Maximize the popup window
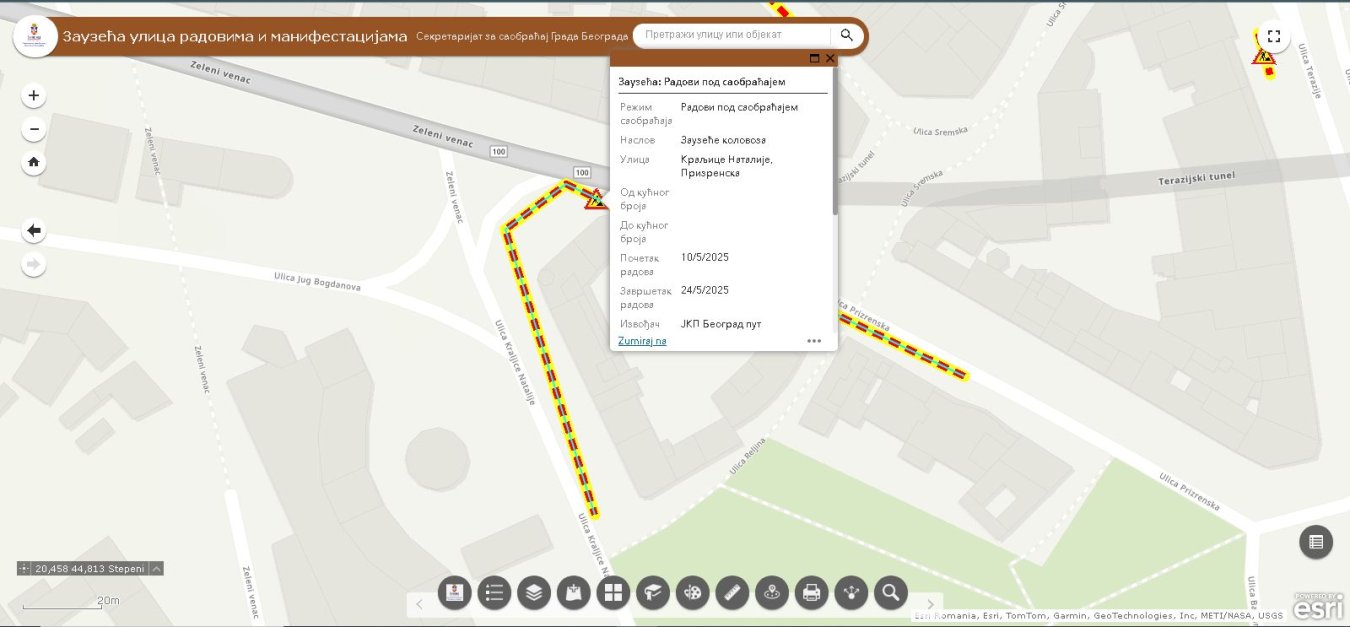Viewport: 1350px width, 627px height. [814, 59]
